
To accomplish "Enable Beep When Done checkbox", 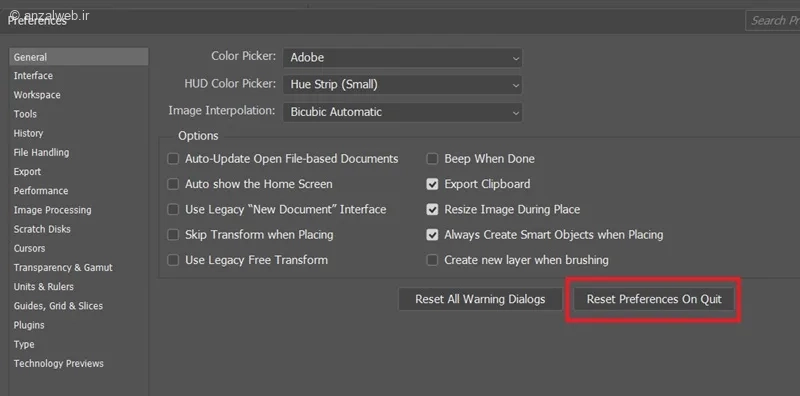I will 432,159.
